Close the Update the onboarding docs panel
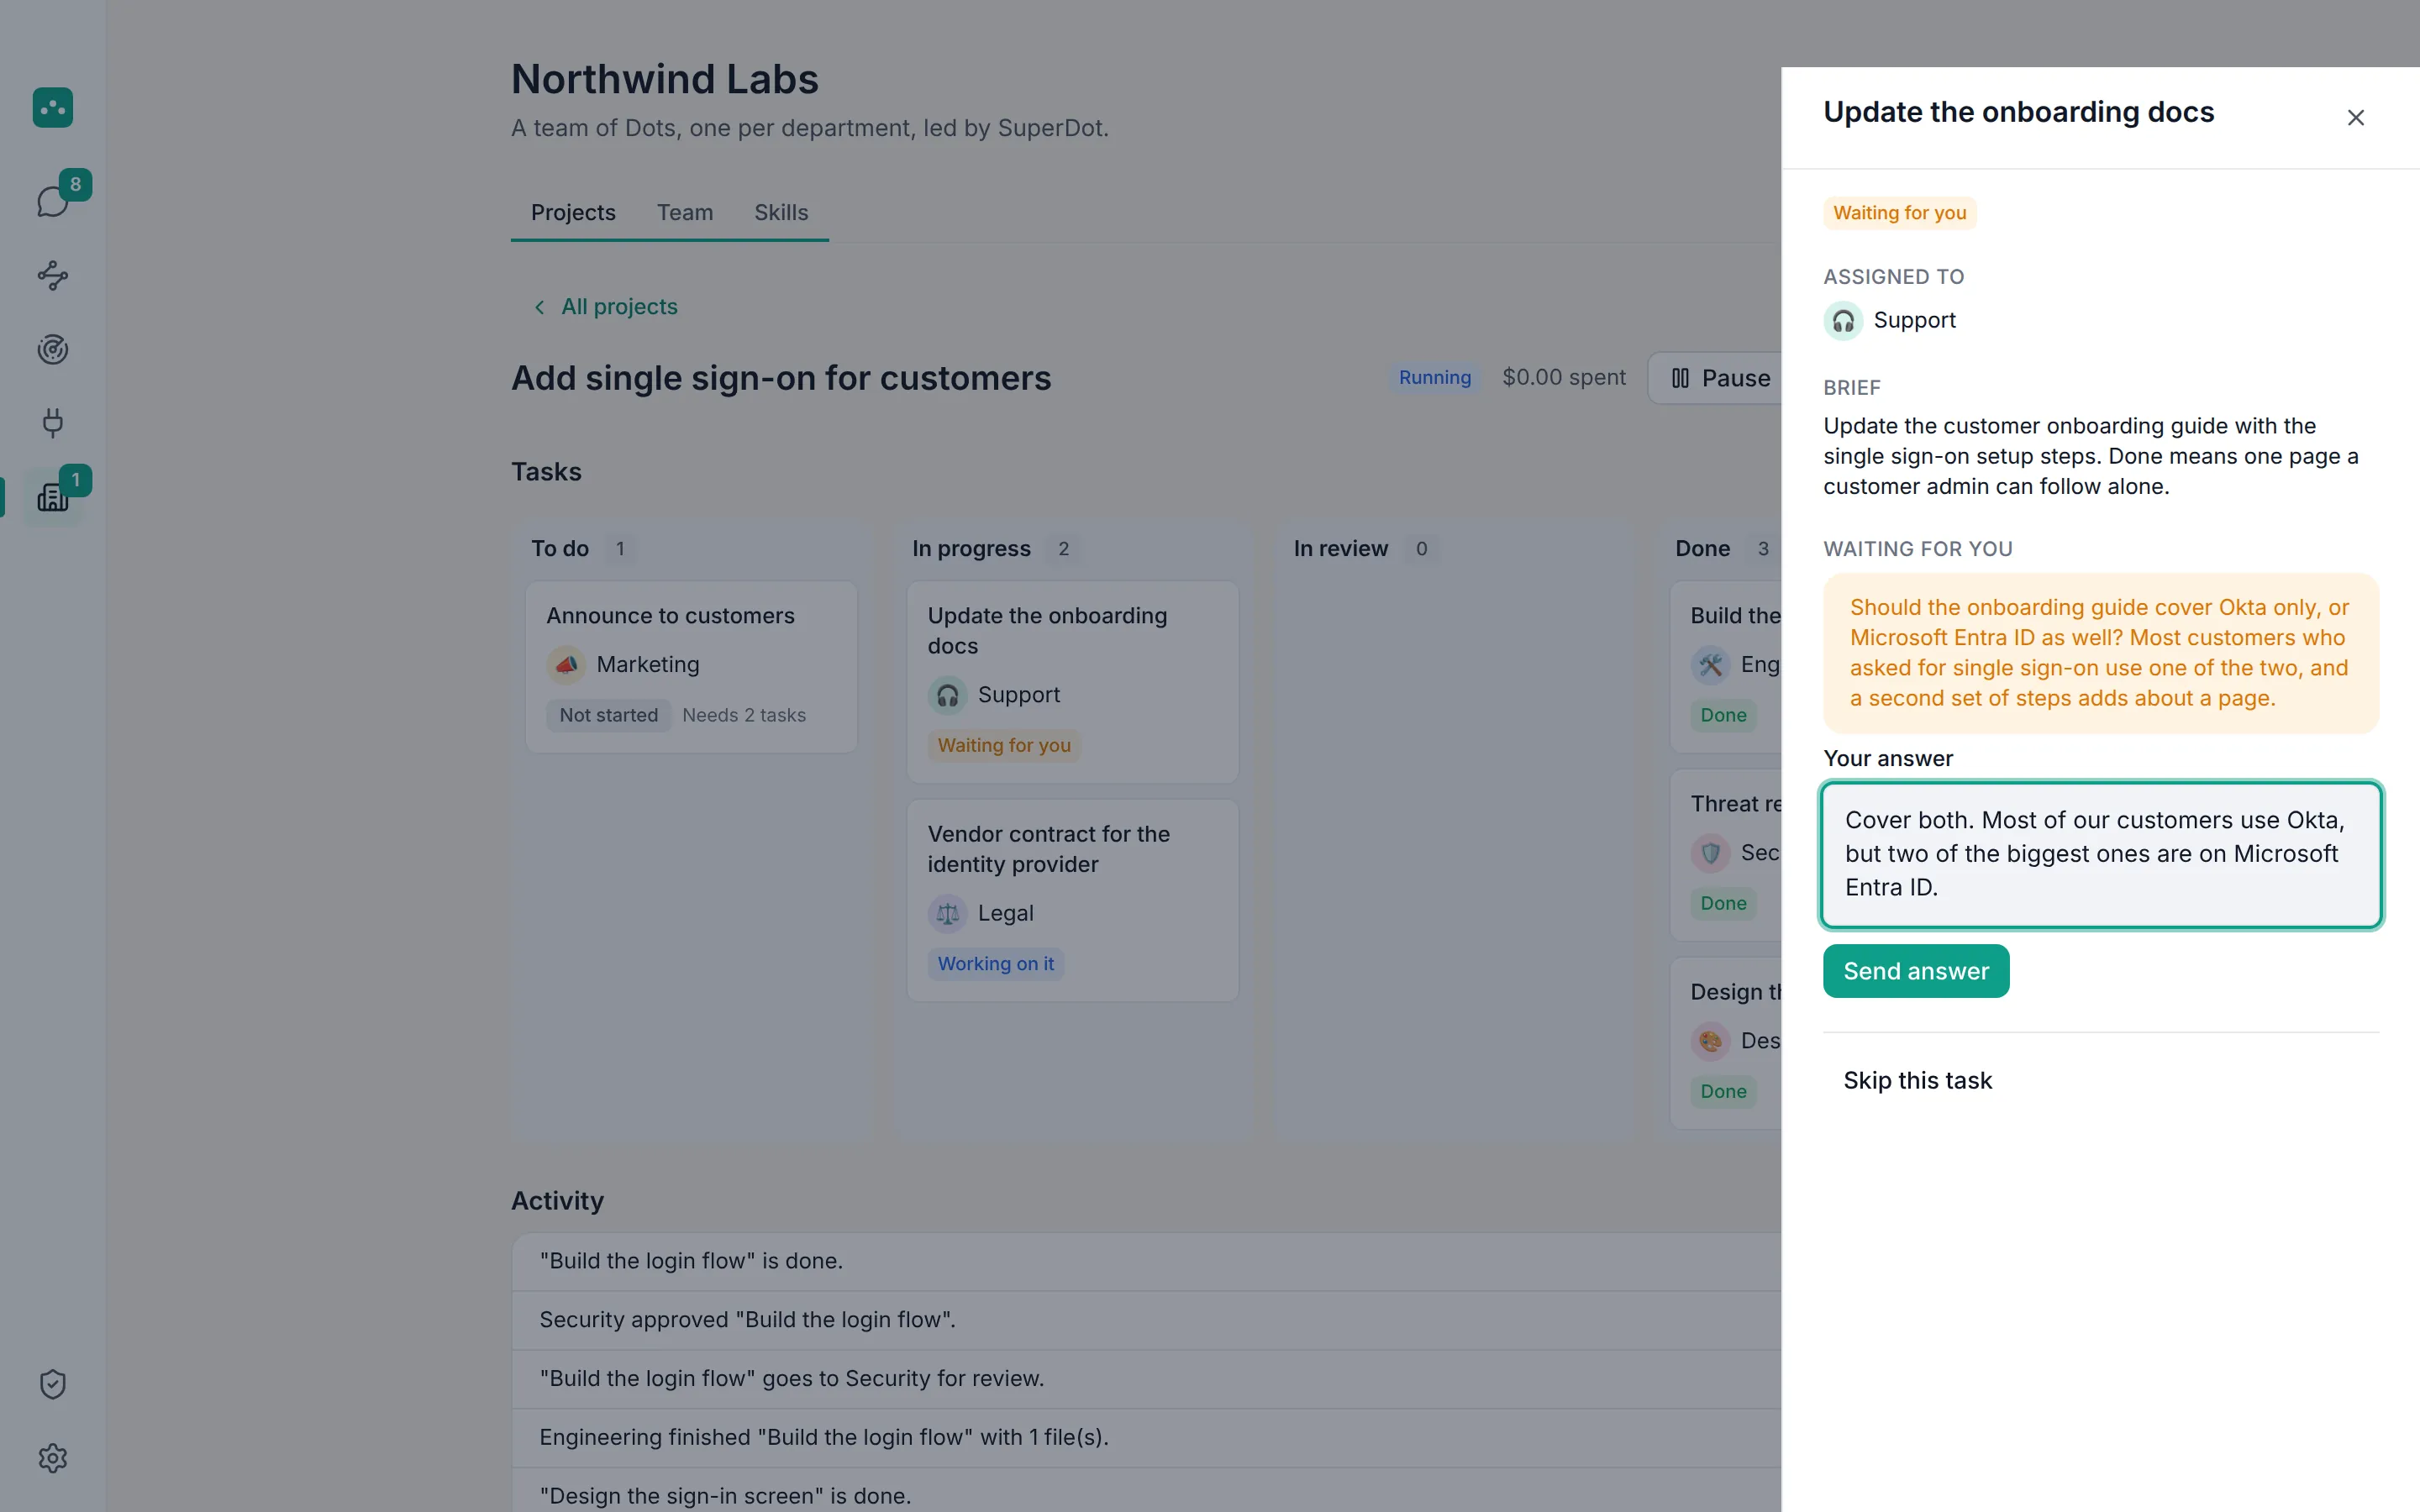Image resolution: width=2420 pixels, height=1512 pixels. (2355, 118)
